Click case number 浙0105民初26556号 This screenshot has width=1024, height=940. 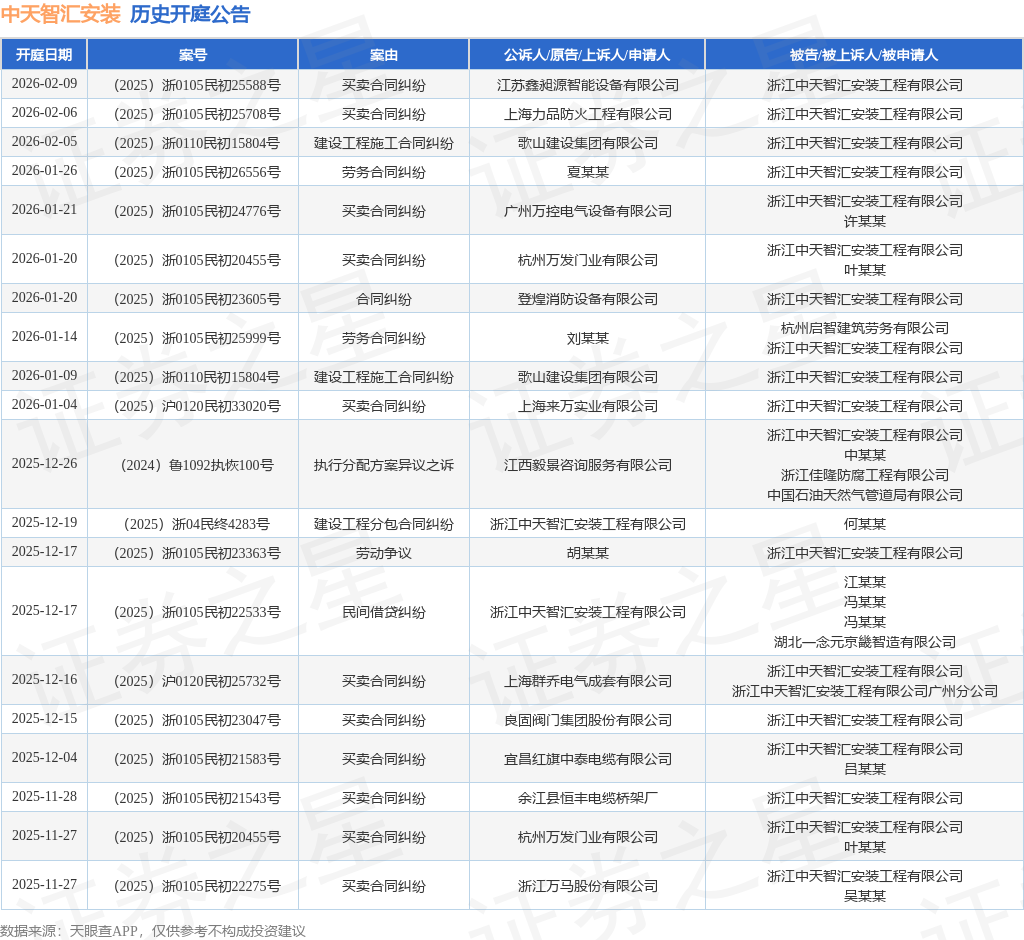[x=197, y=172]
